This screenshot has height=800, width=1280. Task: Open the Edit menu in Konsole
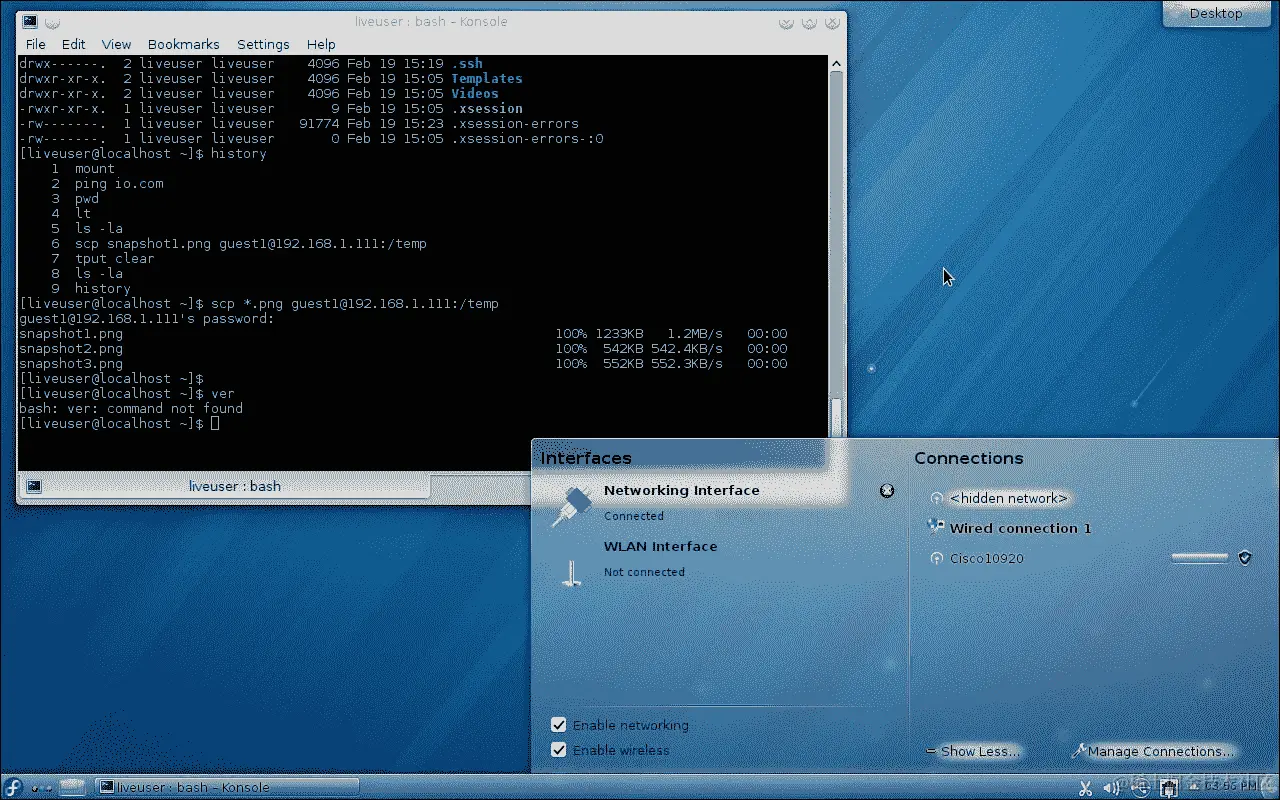73,44
